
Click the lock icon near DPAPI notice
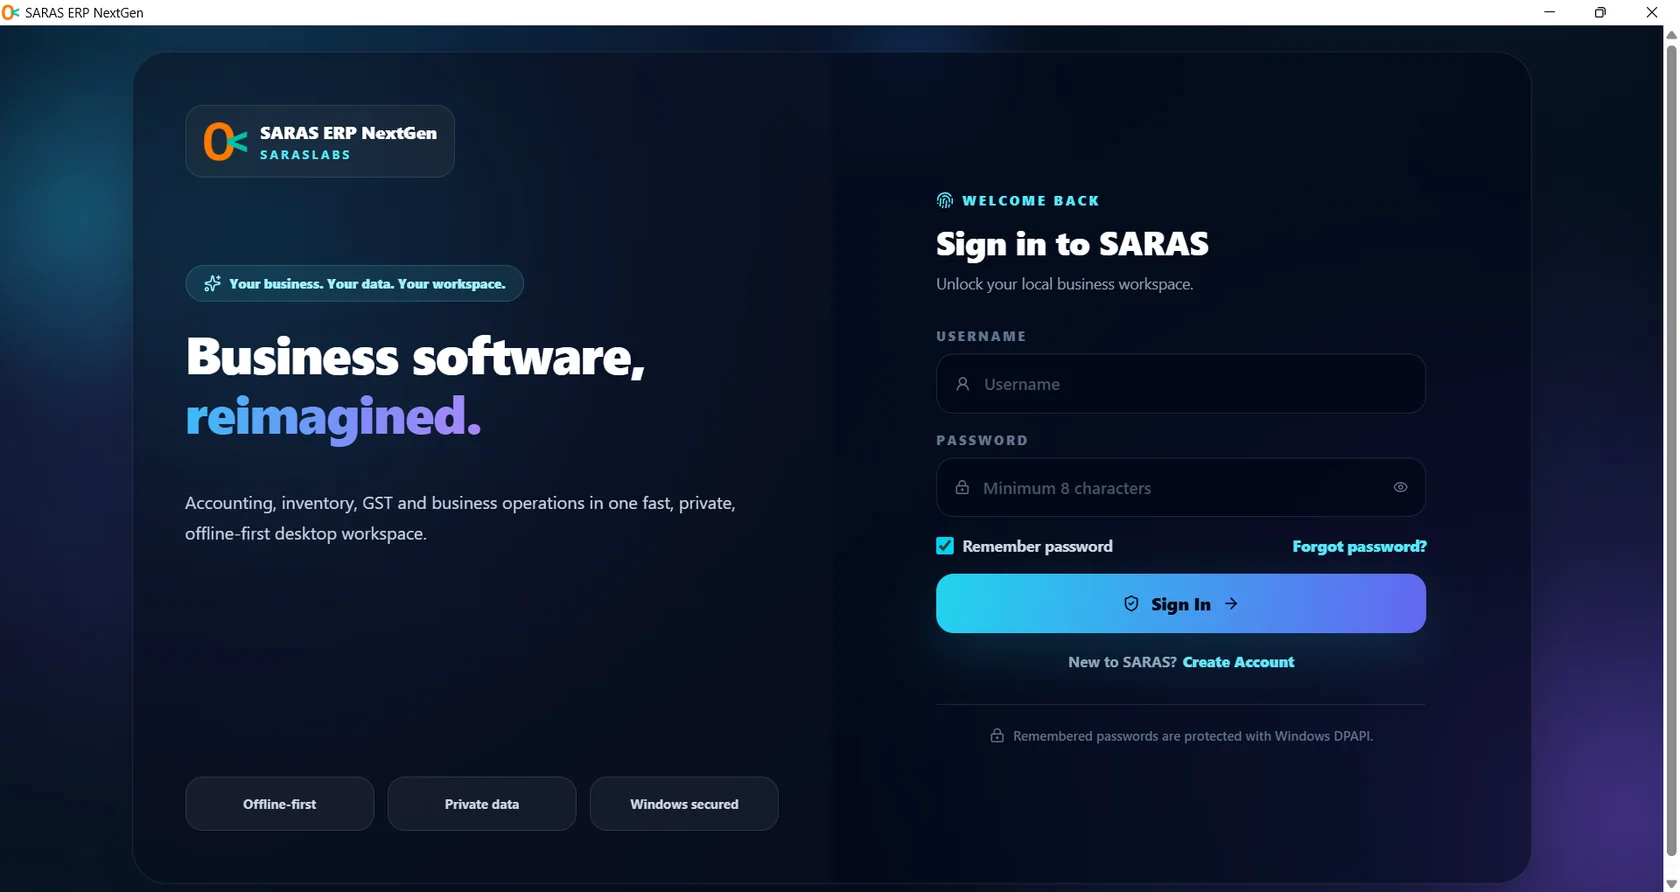coord(997,736)
